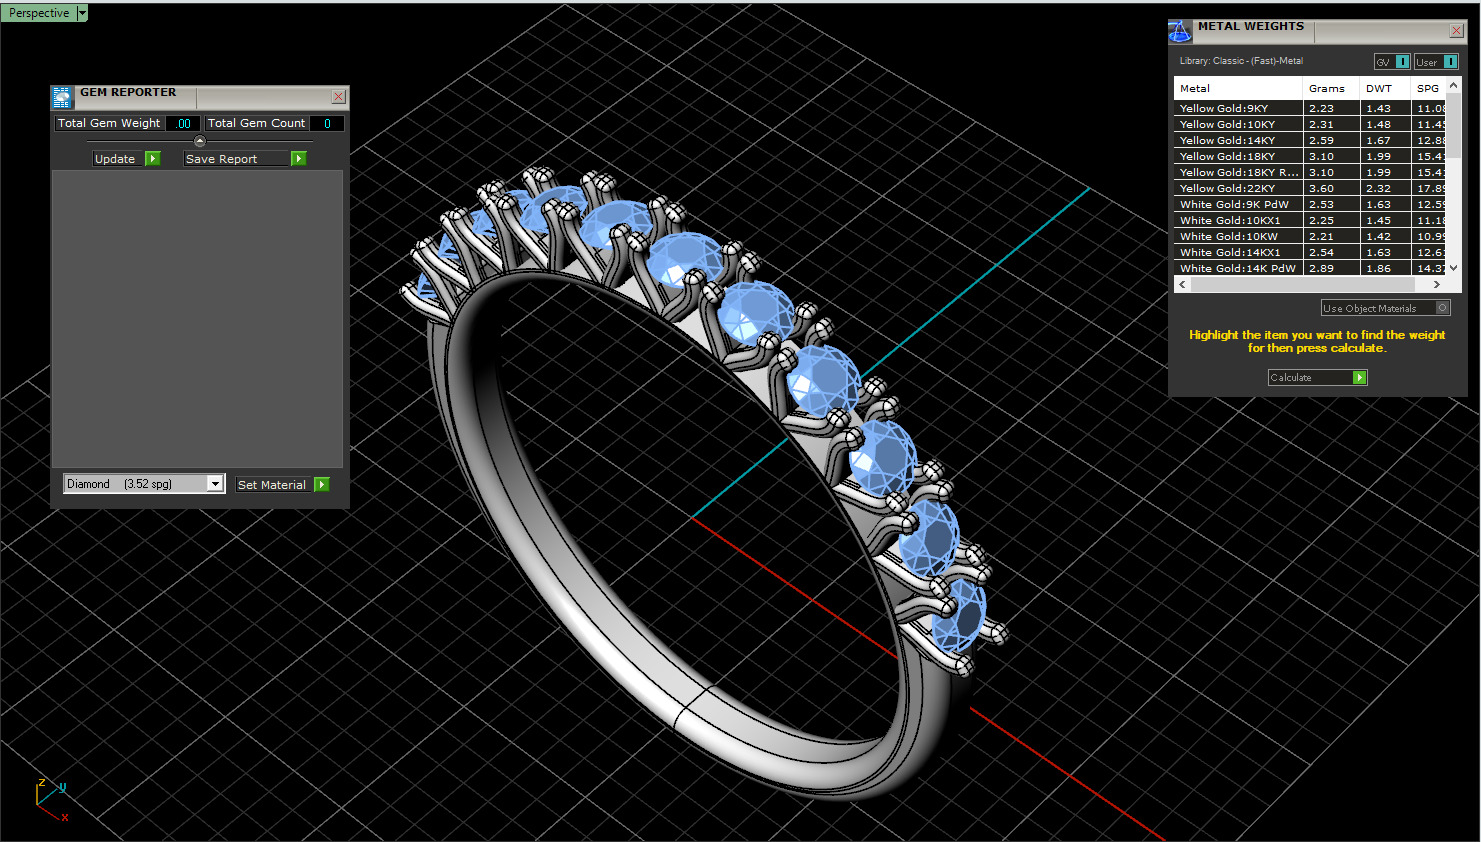1481x842 pixels.
Task: Close the Gem Reporter panel
Action: (339, 97)
